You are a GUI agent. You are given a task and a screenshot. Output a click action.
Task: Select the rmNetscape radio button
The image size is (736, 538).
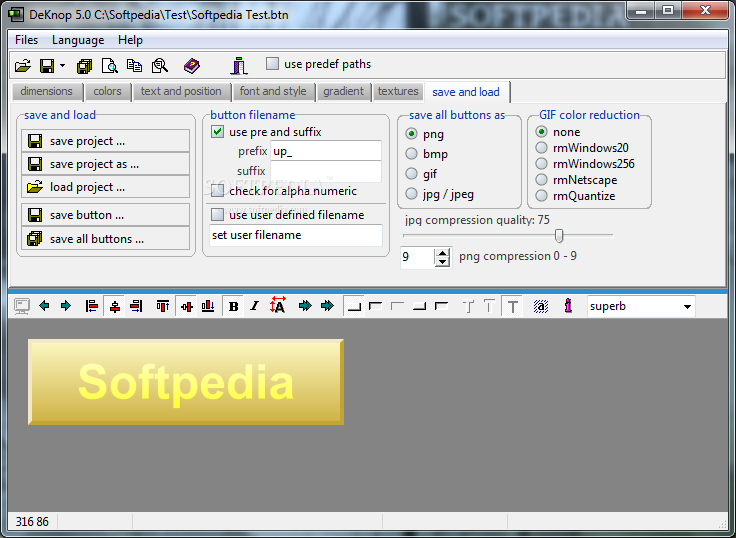tap(542, 180)
